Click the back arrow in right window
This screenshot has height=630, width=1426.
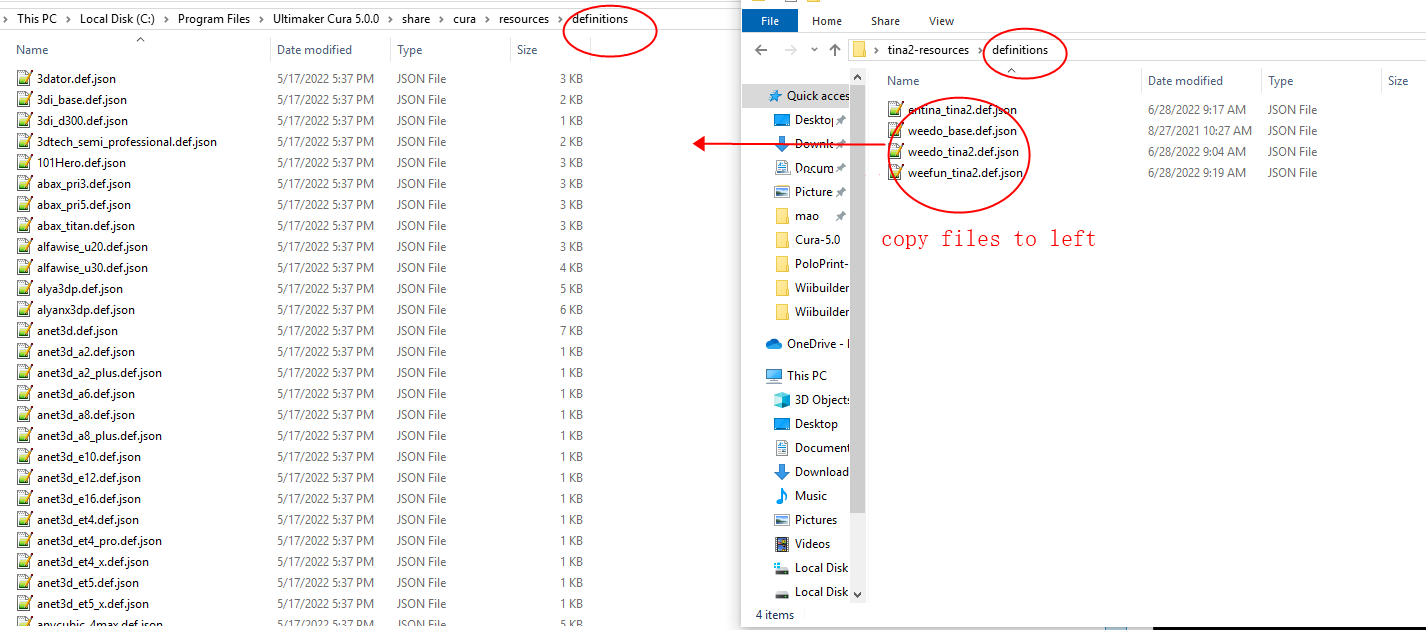coord(761,50)
